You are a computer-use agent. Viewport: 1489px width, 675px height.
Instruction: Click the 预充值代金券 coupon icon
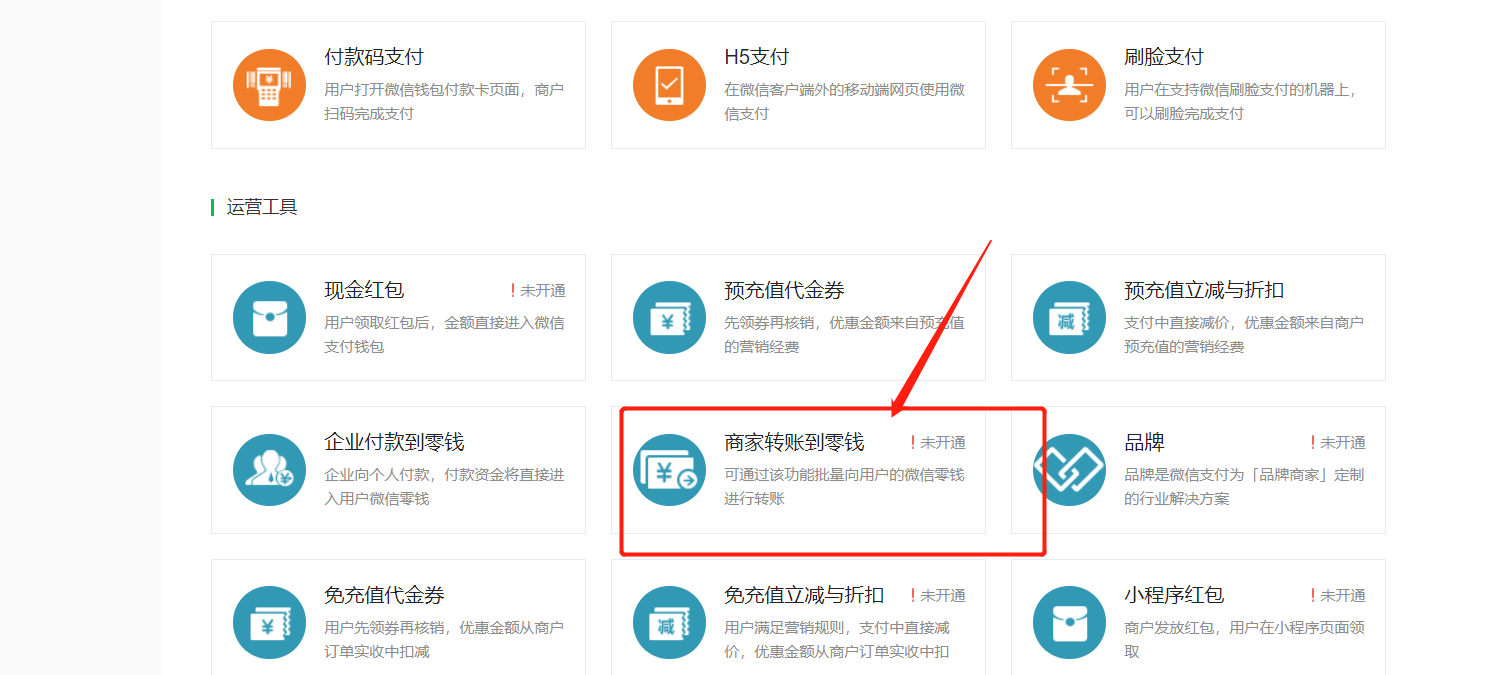670,317
